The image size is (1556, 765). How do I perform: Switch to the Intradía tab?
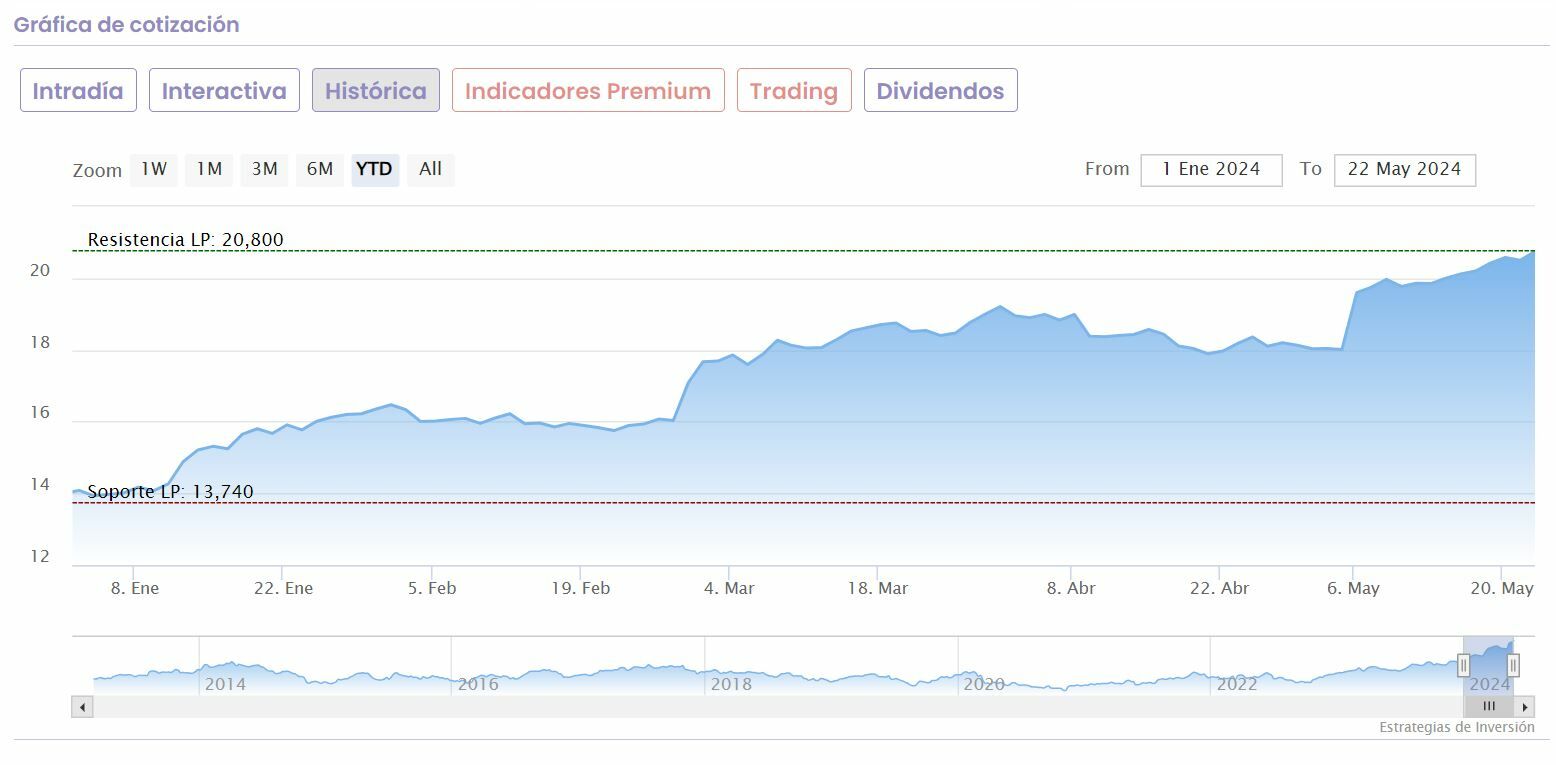click(78, 91)
